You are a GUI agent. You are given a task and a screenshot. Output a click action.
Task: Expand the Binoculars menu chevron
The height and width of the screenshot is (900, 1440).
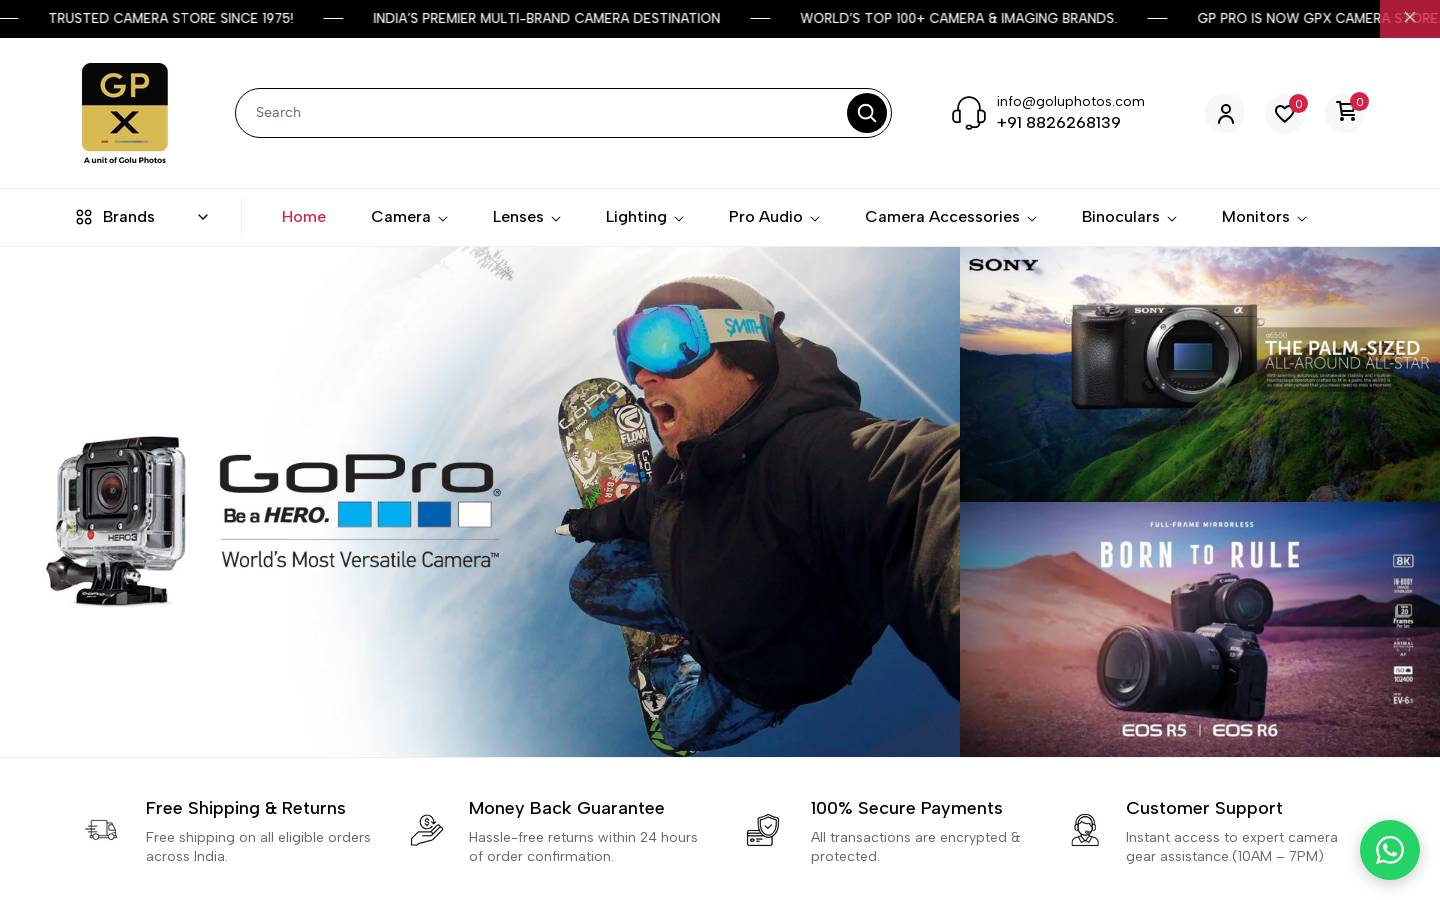[1172, 218]
